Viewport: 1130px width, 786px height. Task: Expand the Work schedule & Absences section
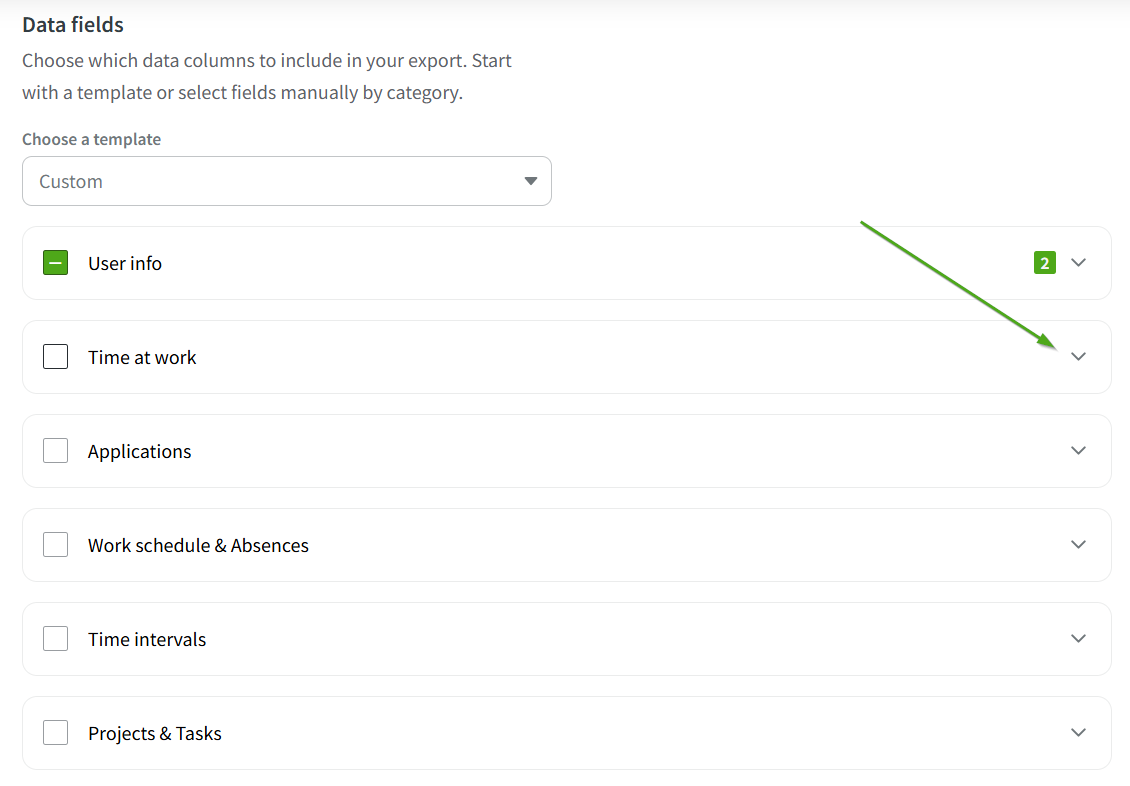tap(1079, 544)
